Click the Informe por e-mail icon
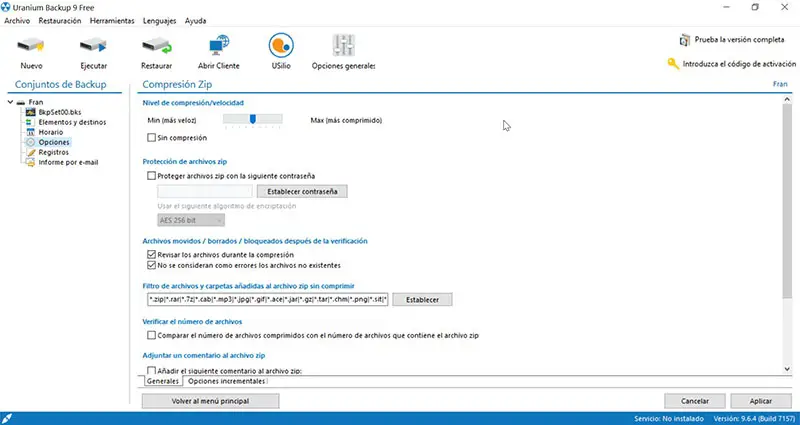This screenshot has height=425, width=800. tap(30, 163)
